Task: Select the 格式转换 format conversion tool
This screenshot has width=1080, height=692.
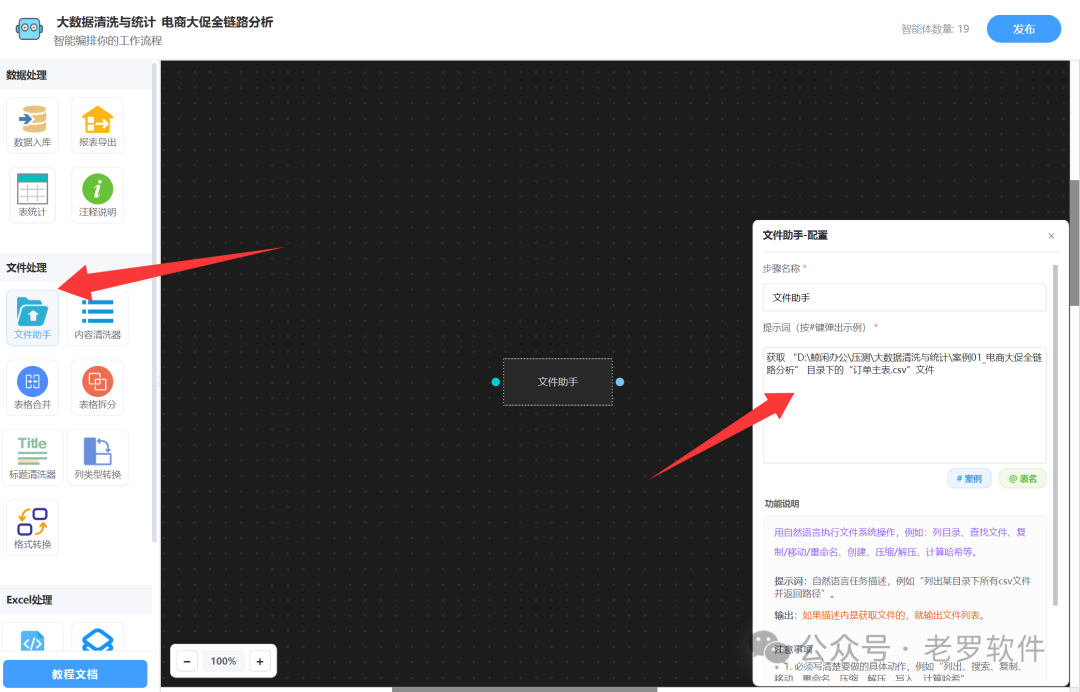Action: pyautogui.click(x=32, y=527)
